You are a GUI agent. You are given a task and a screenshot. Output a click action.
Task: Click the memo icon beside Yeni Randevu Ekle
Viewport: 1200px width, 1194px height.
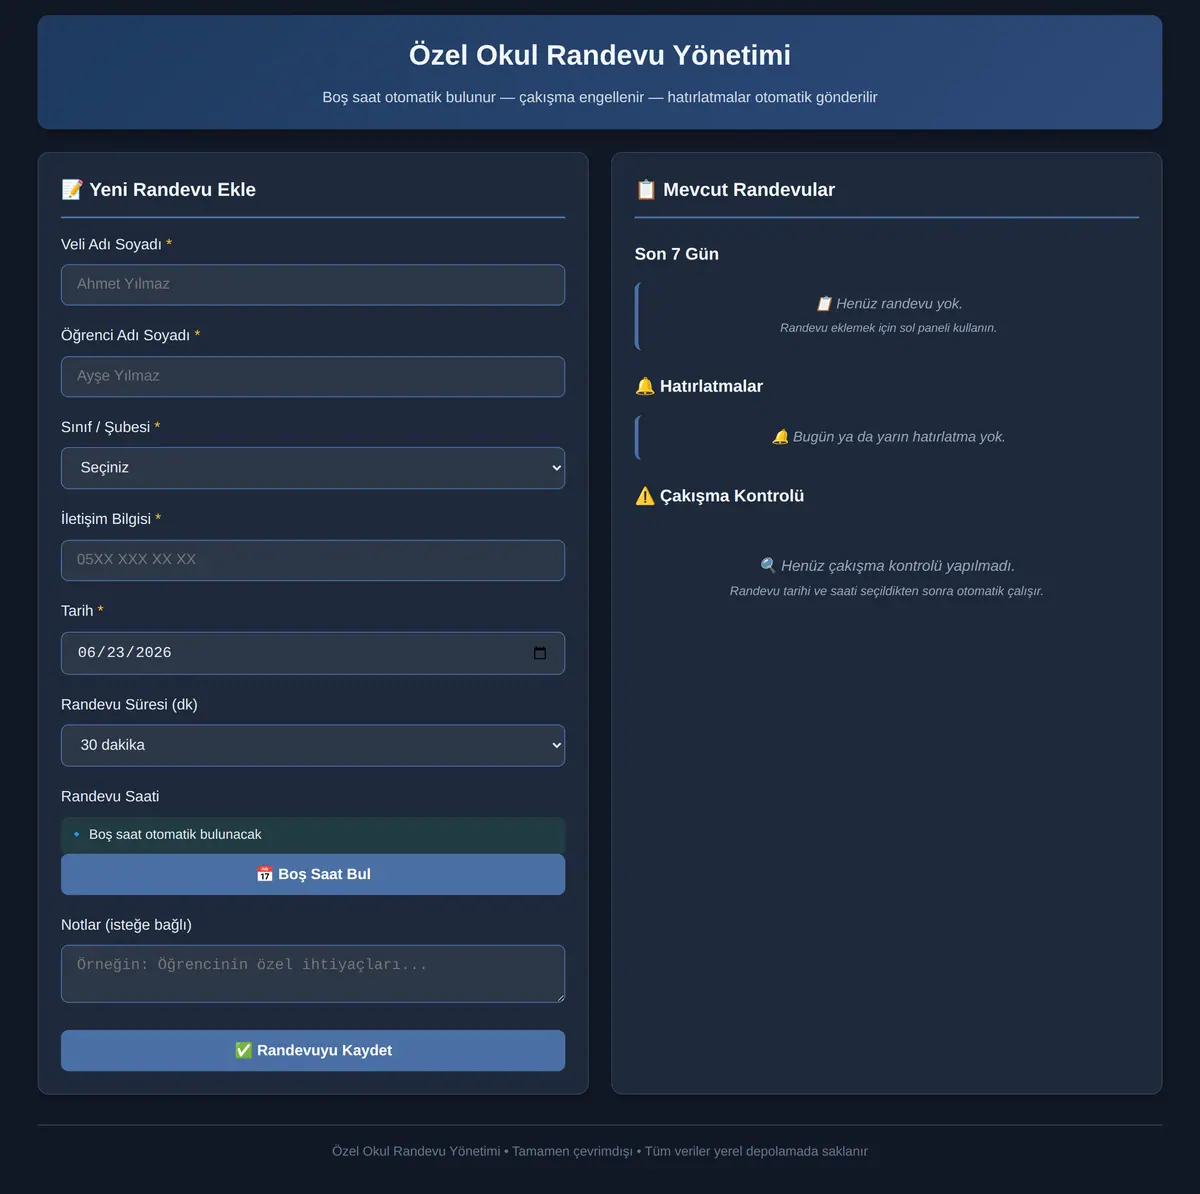click(72, 189)
